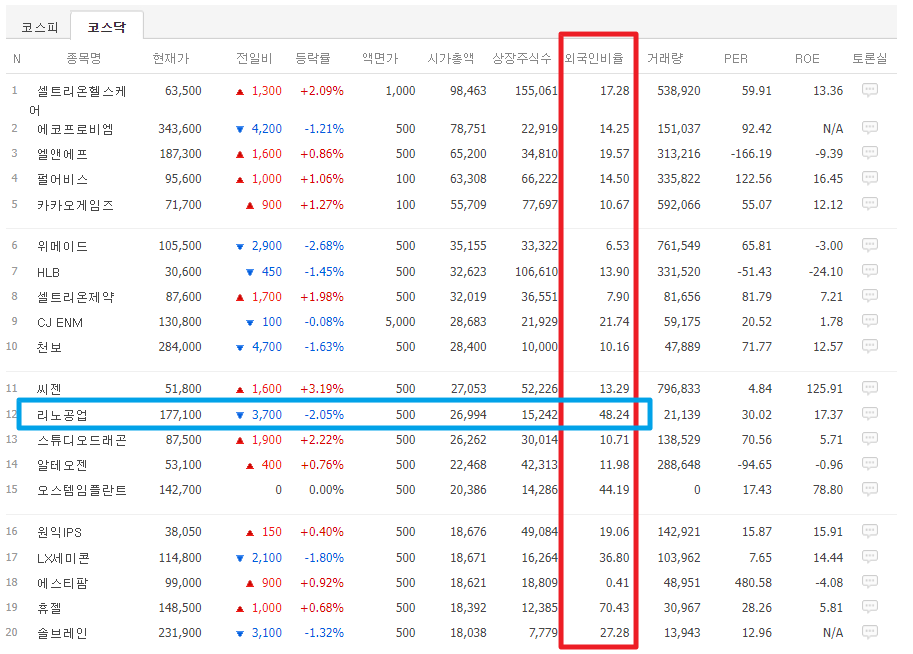This screenshot has height=654, width=913.
Task: Open stock page for LX세미콘
Action: tap(63, 558)
